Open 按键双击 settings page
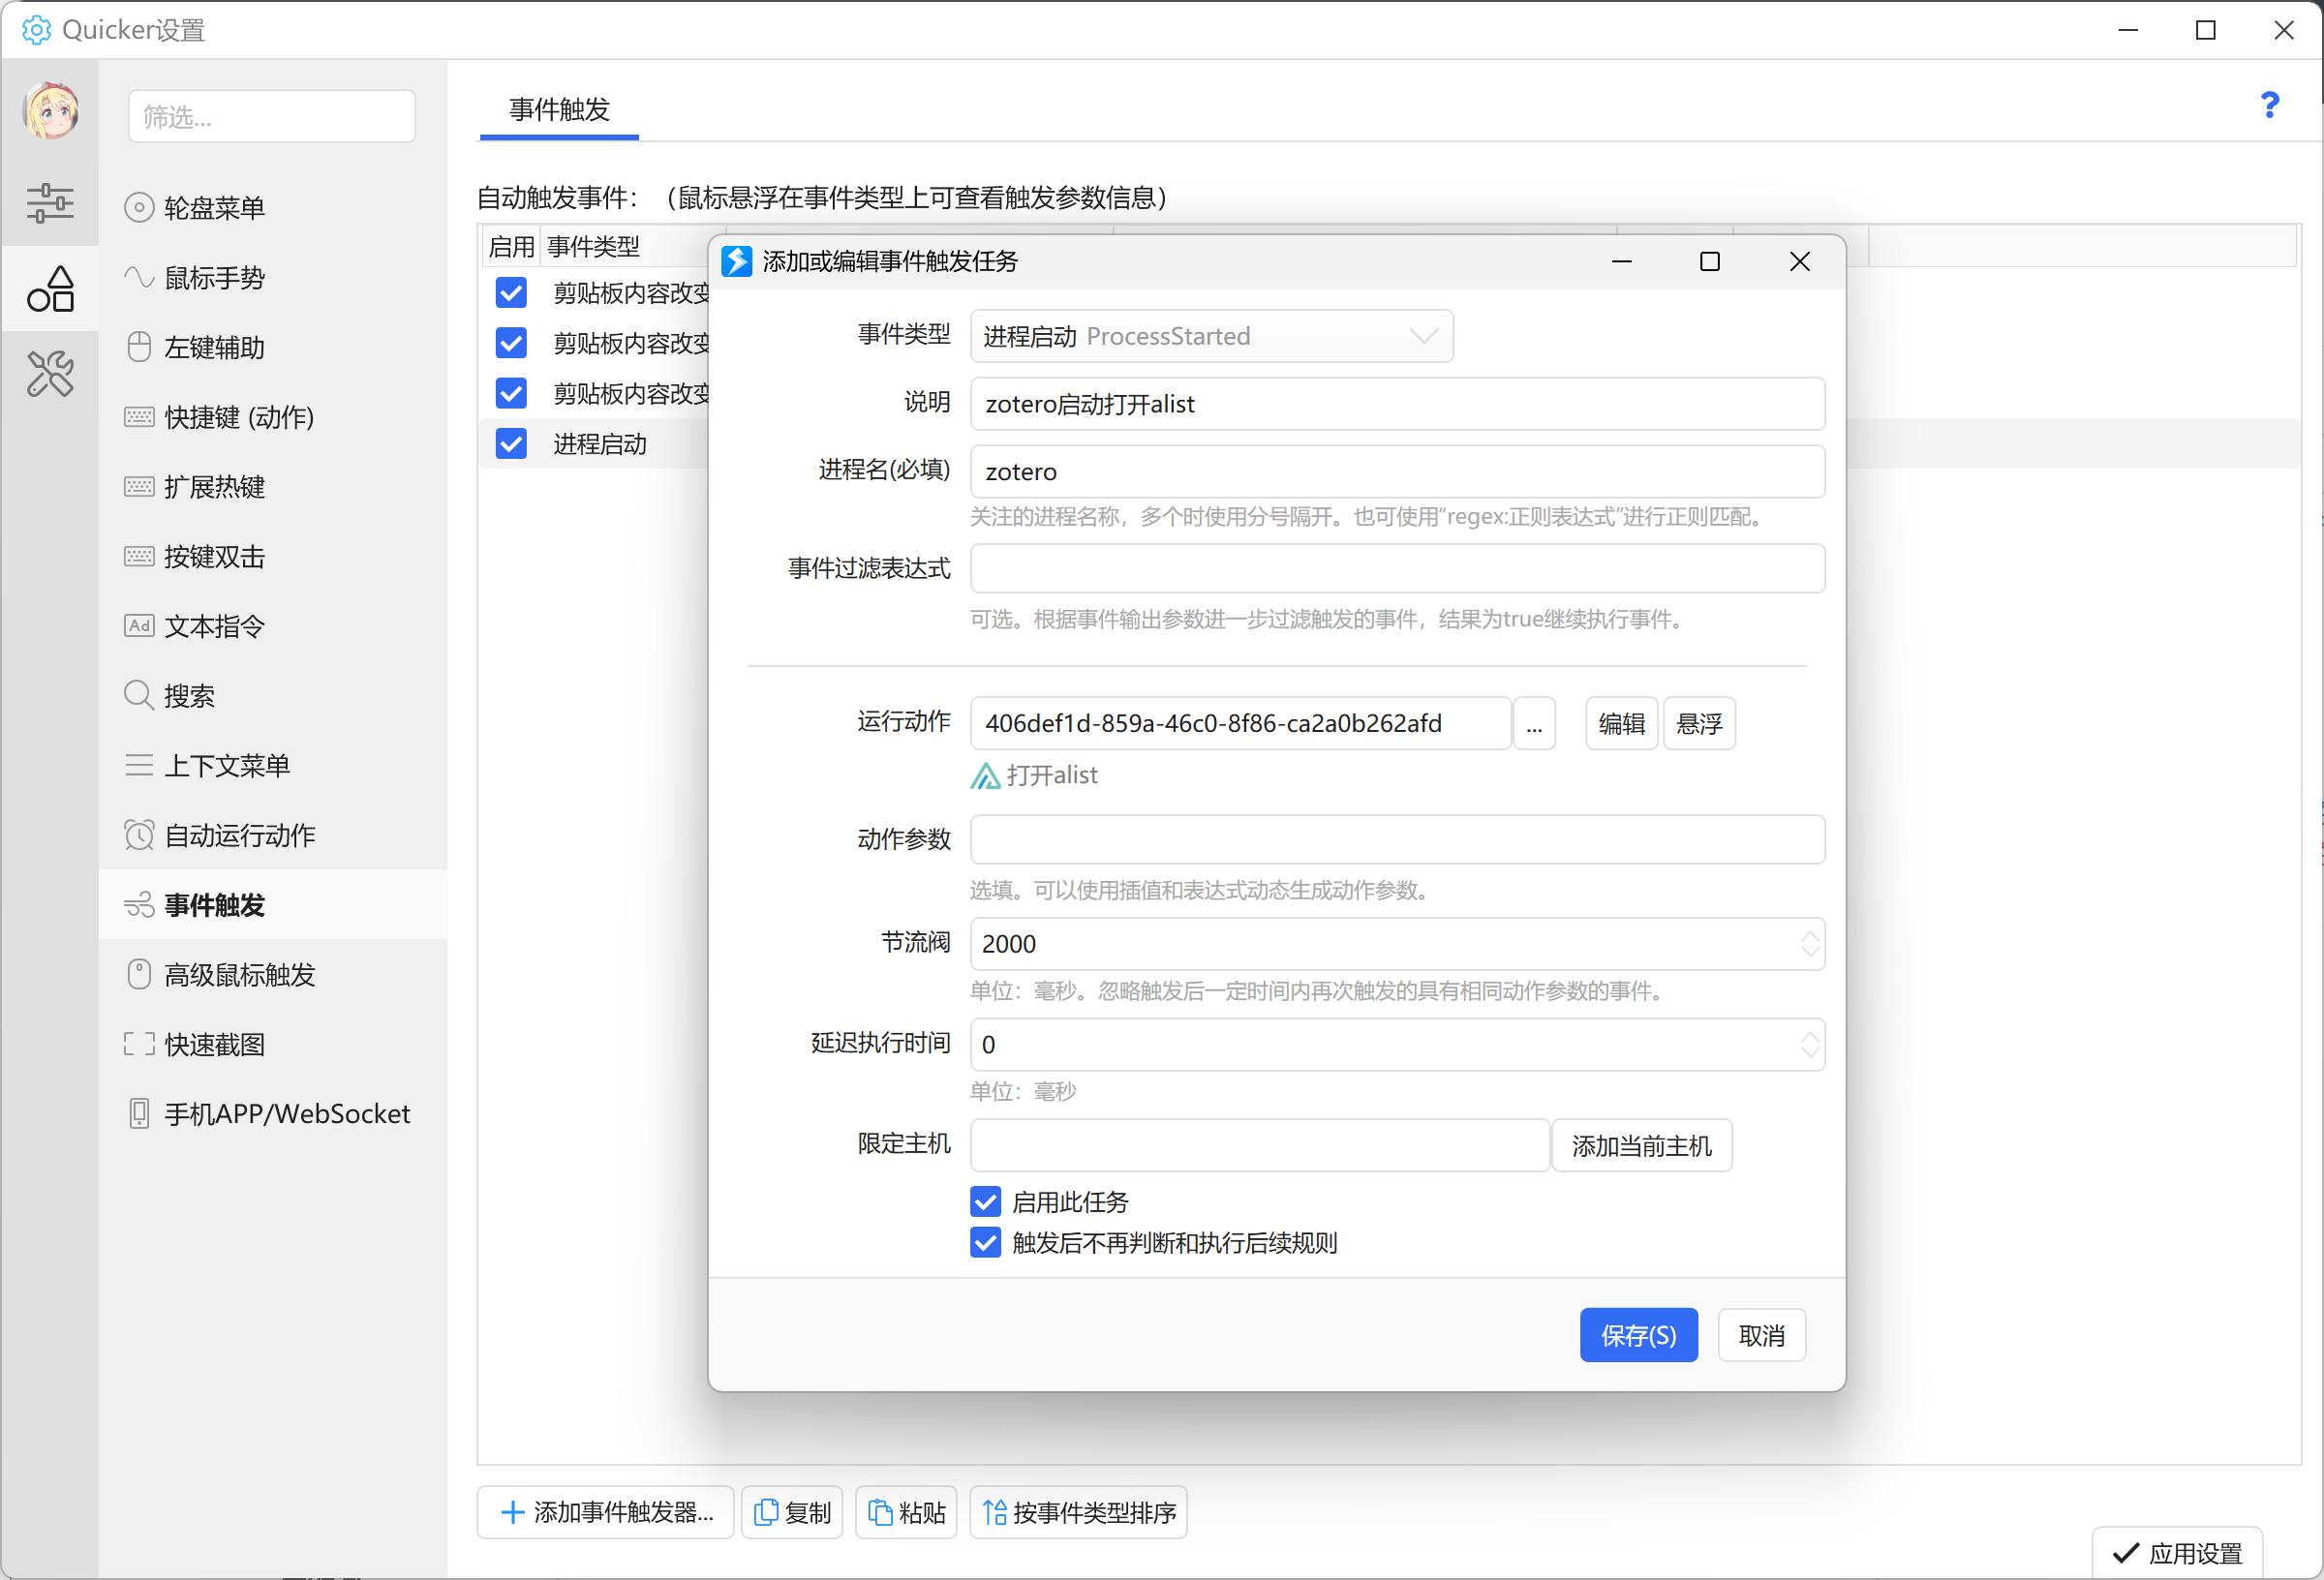This screenshot has height=1580, width=2324. click(x=272, y=556)
